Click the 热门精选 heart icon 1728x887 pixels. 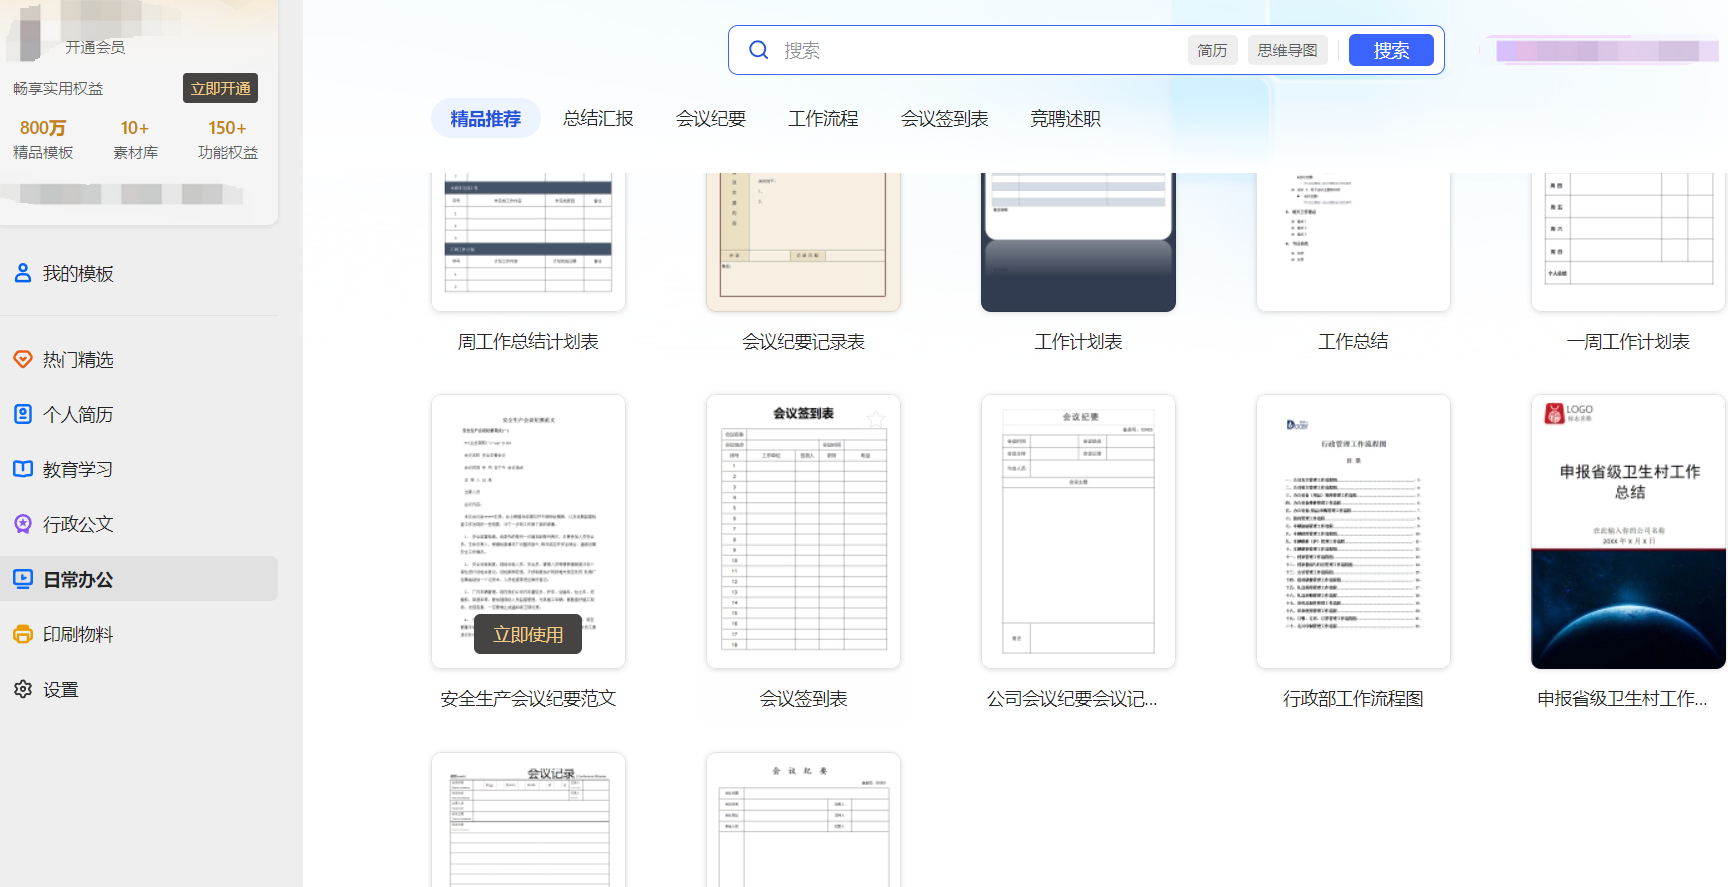coord(23,359)
